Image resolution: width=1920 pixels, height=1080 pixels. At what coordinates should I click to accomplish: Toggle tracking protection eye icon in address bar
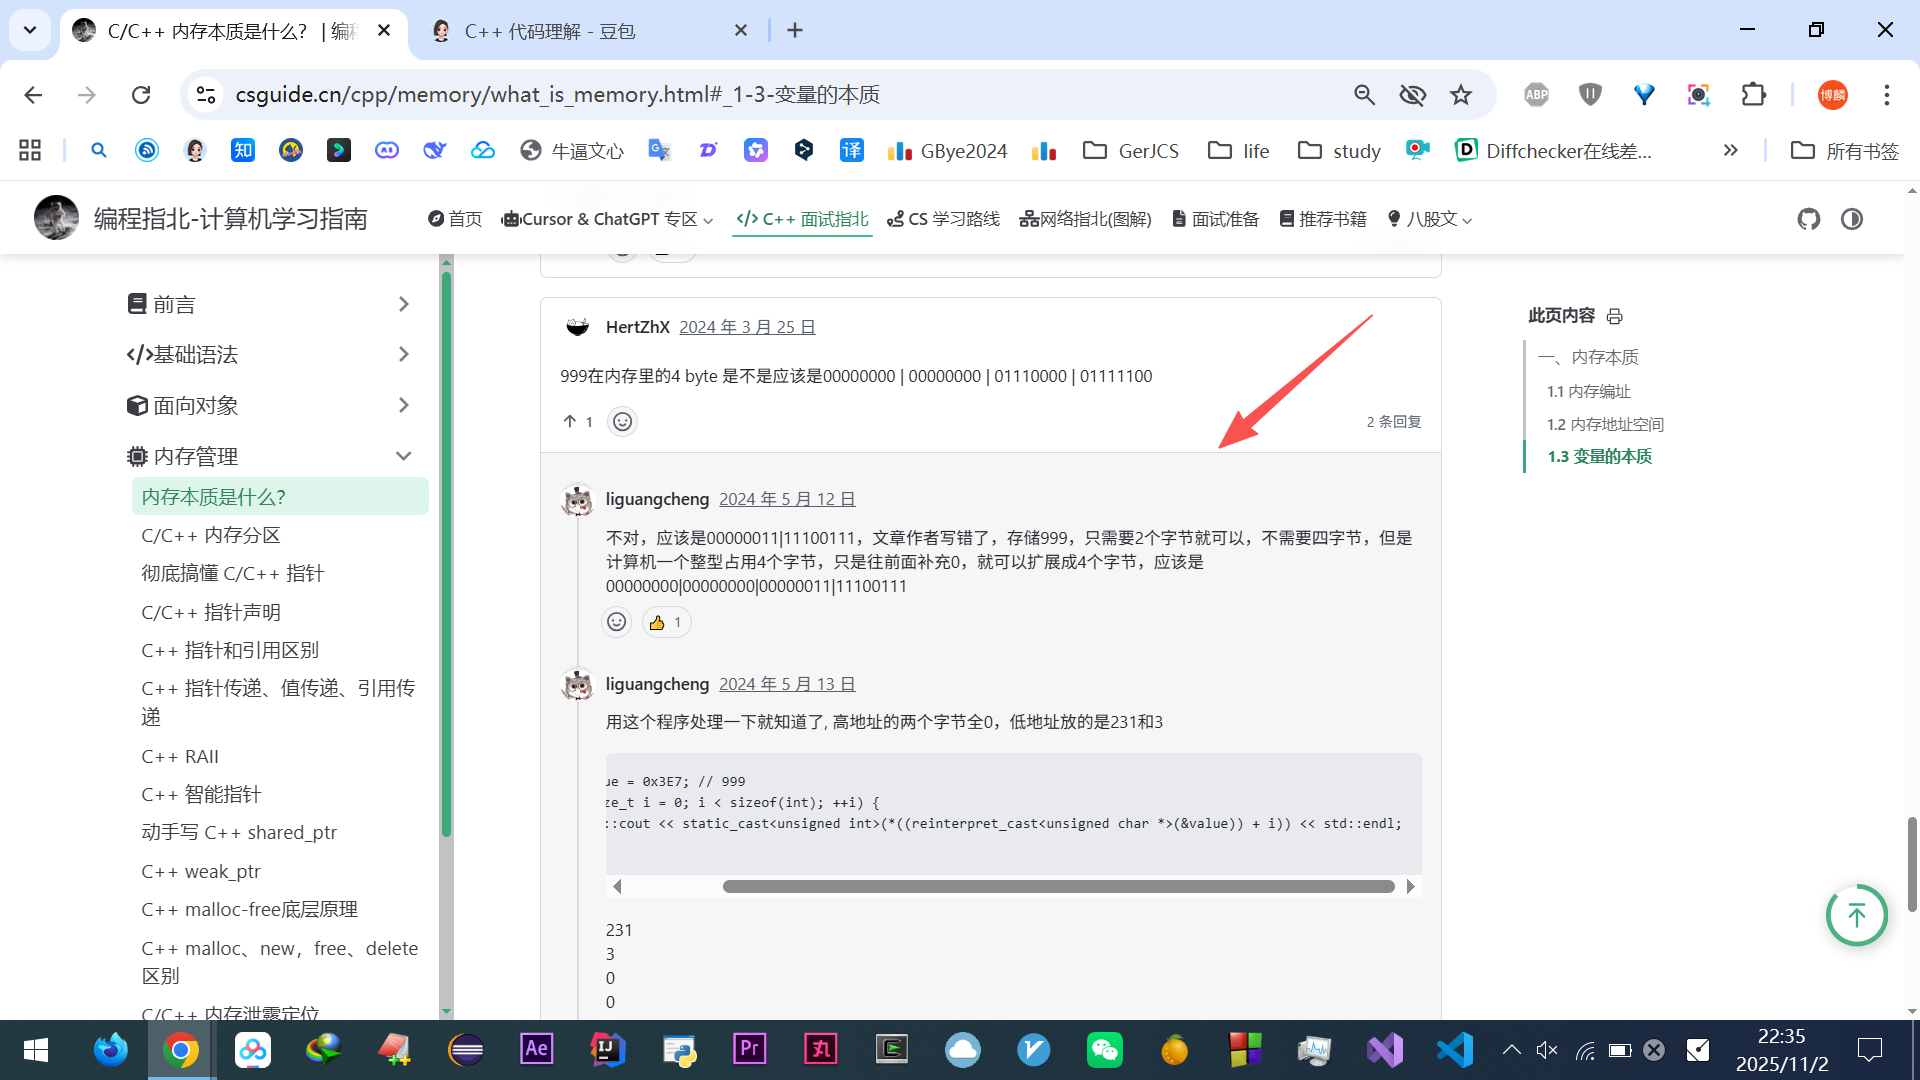point(1412,95)
